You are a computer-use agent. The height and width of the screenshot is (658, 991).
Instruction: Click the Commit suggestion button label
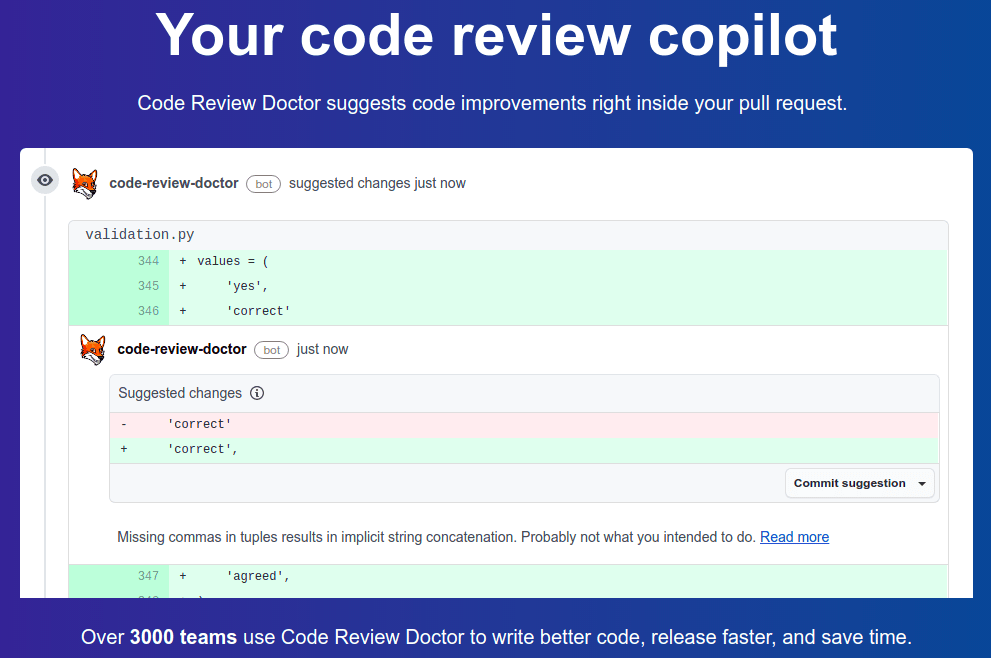click(849, 483)
